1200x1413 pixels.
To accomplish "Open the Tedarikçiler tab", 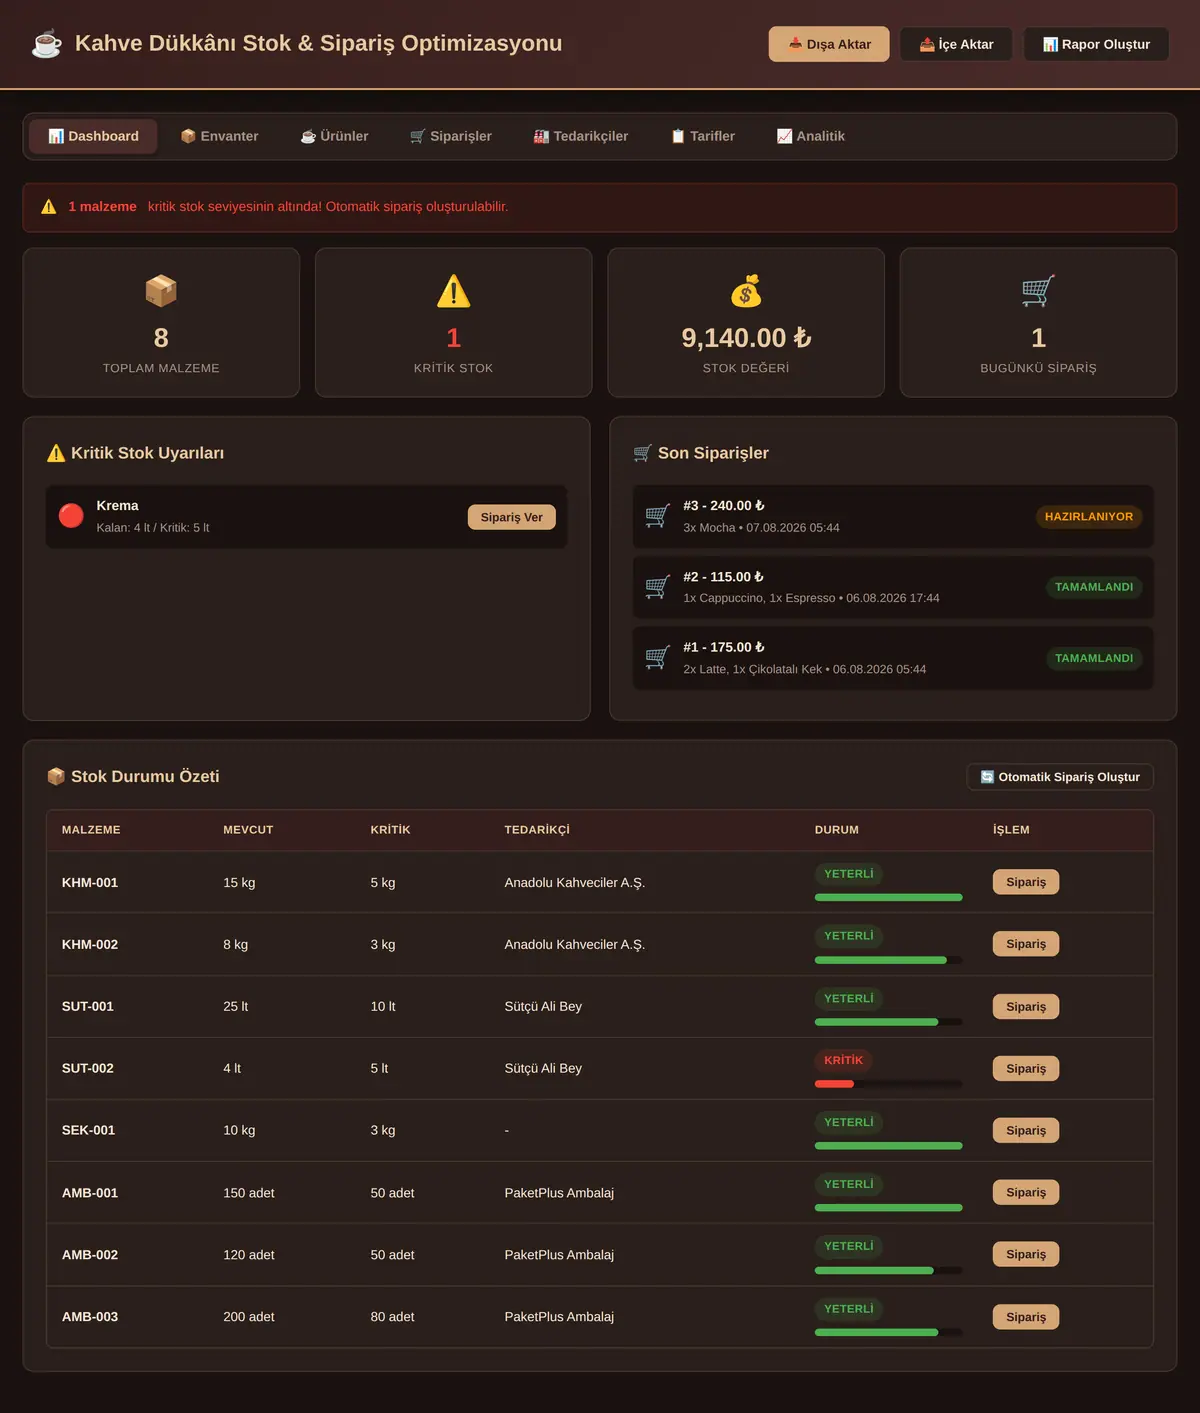I will 580,136.
